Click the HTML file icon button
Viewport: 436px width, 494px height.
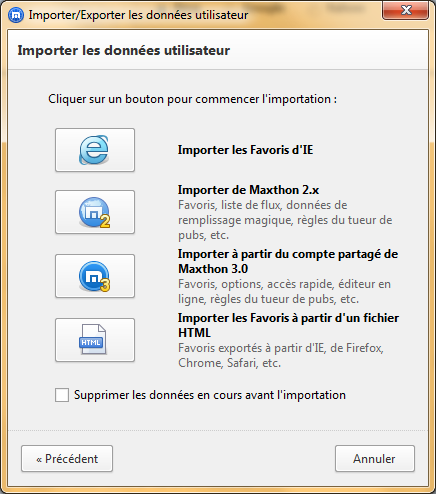point(95,340)
